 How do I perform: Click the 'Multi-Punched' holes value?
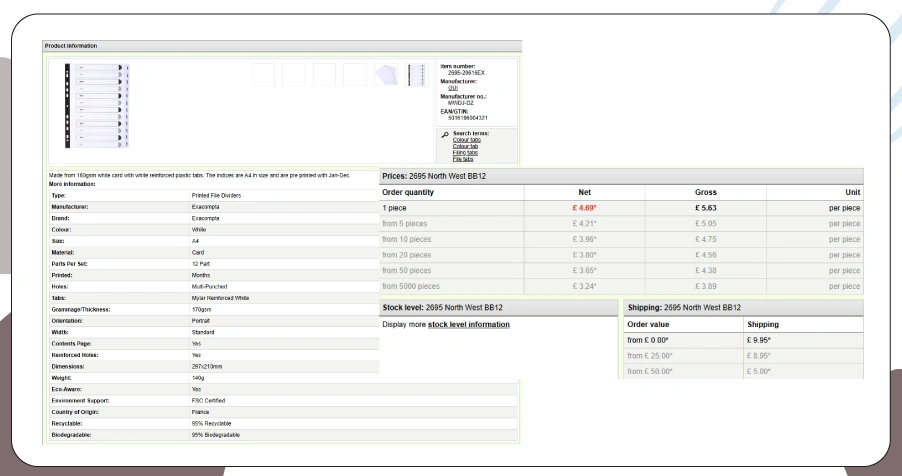(x=209, y=287)
